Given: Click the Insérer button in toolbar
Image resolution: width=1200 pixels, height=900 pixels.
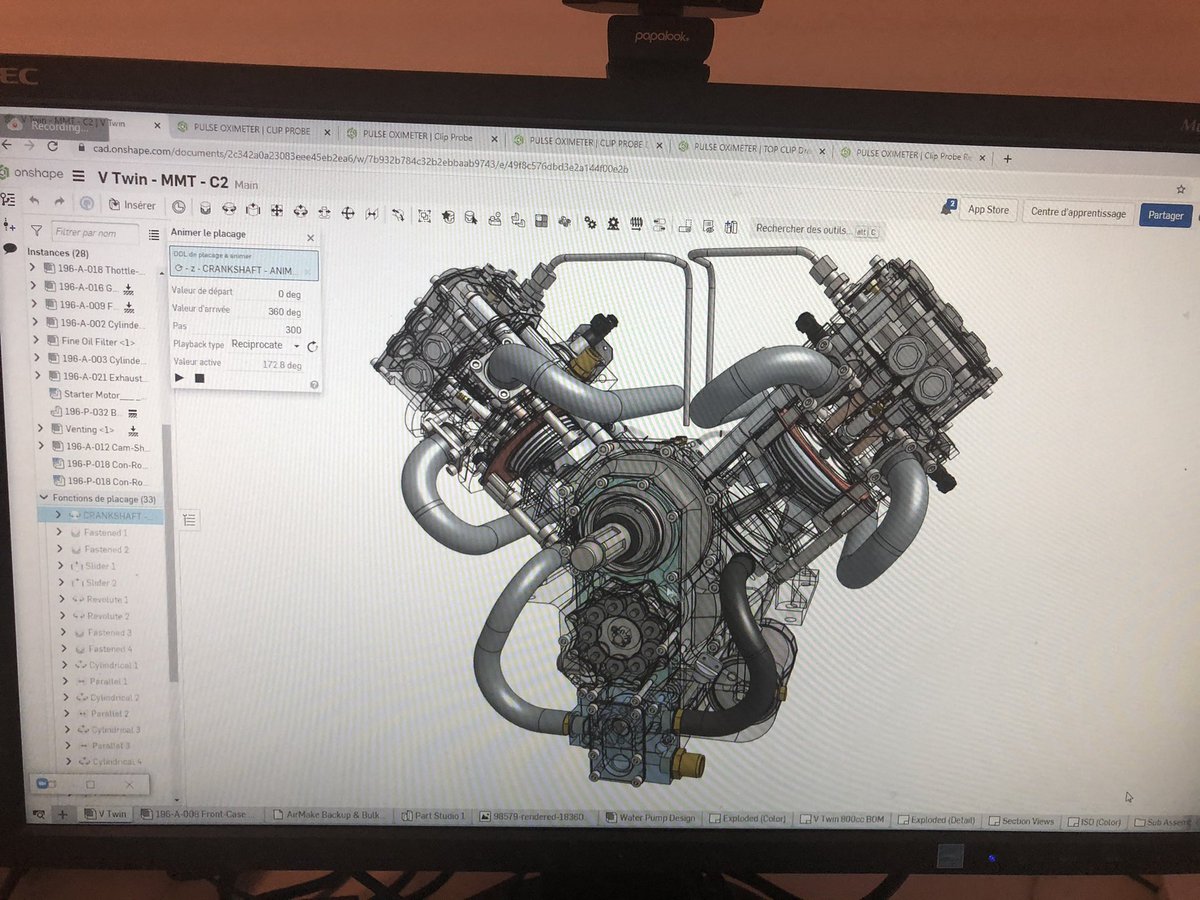Looking at the screenshot, I should pyautogui.click(x=132, y=204).
